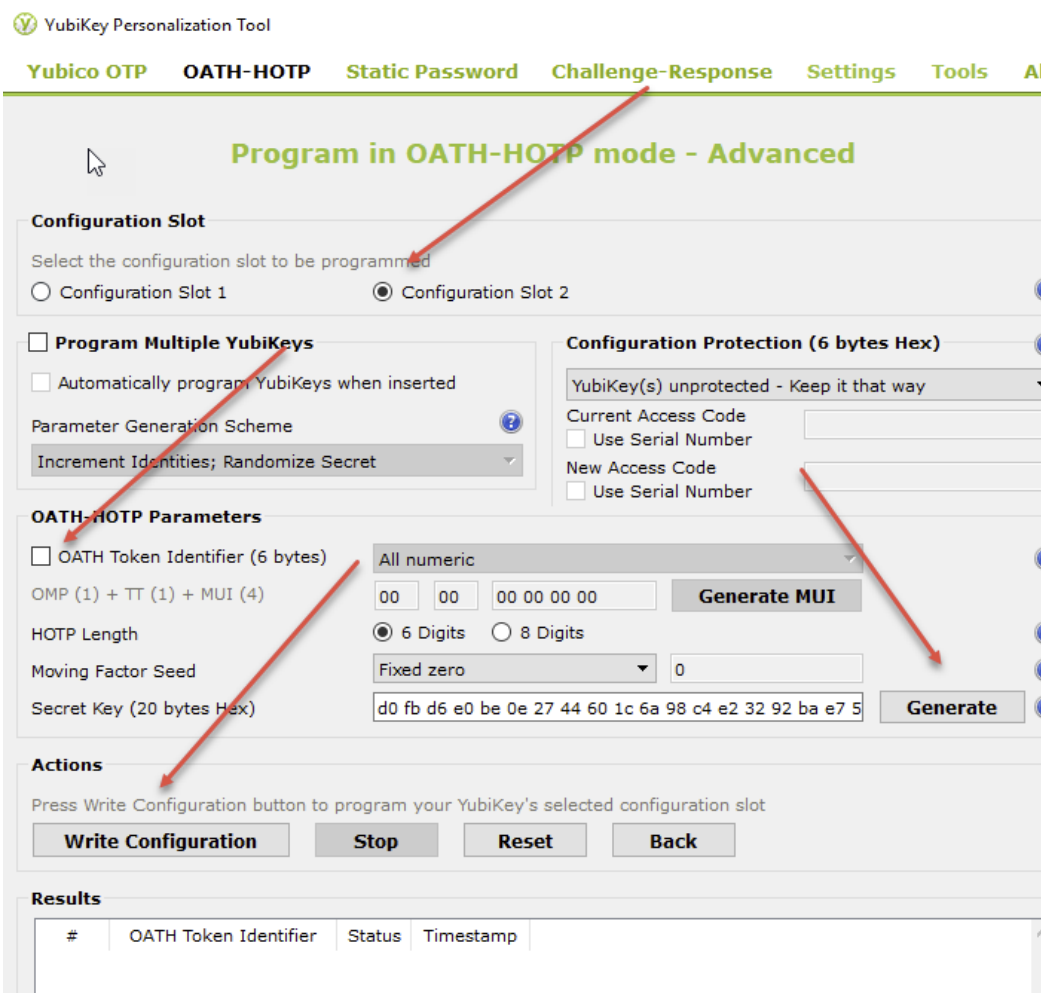1041x993 pixels.
Task: Expand the All numeric dropdown
Action: coord(617,559)
